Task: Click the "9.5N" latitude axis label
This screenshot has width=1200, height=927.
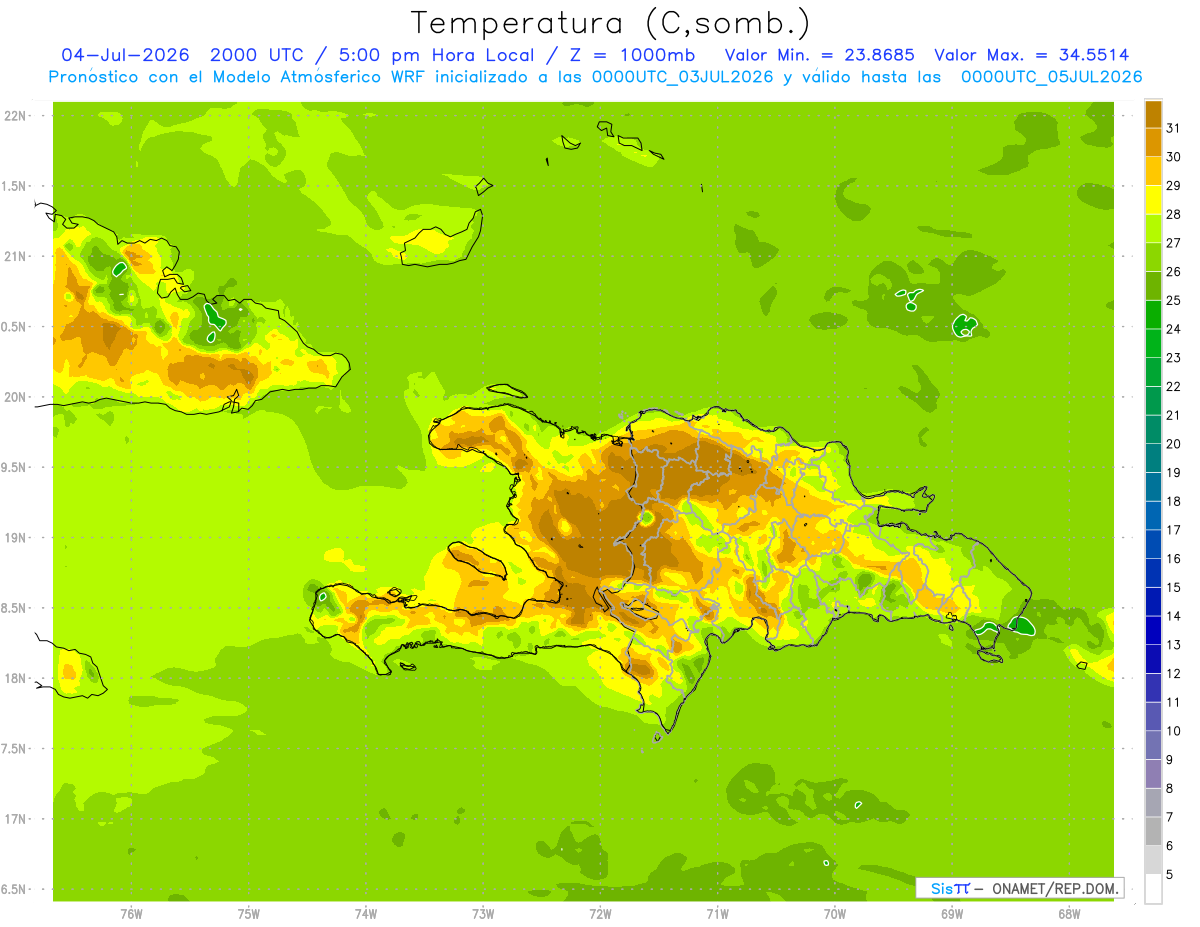Action: (x=16, y=467)
